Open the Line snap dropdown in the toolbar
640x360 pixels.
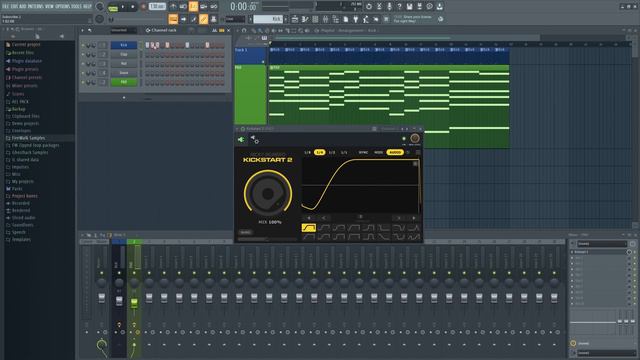tap(235, 19)
